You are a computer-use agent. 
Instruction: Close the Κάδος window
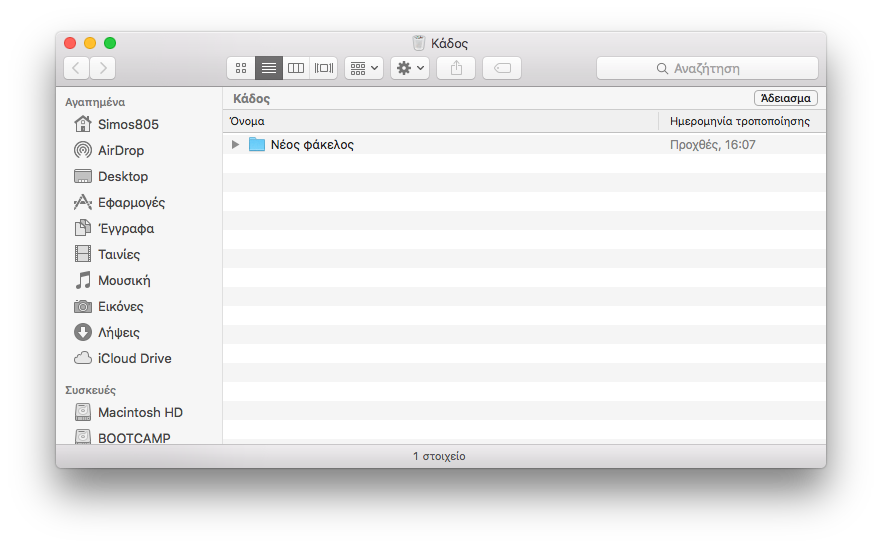pos(70,43)
